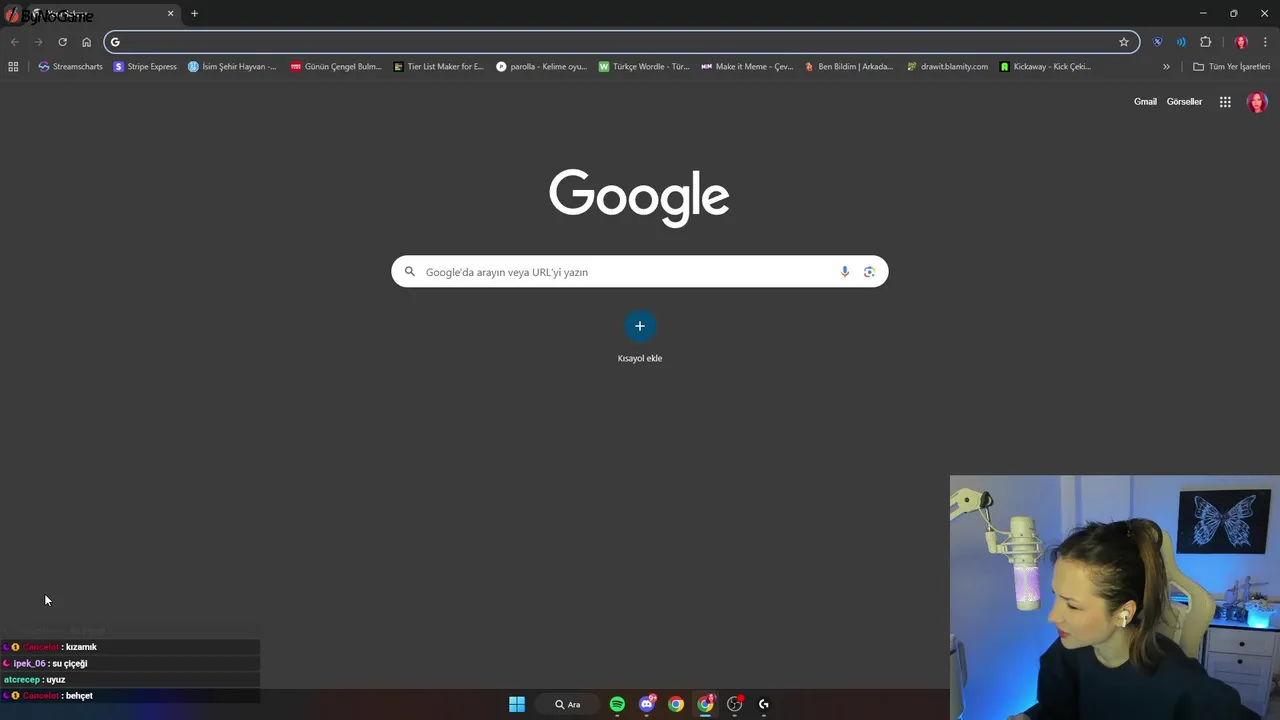Add a shortcut with the plus button
Screen dimensions: 1280x720
640,326
